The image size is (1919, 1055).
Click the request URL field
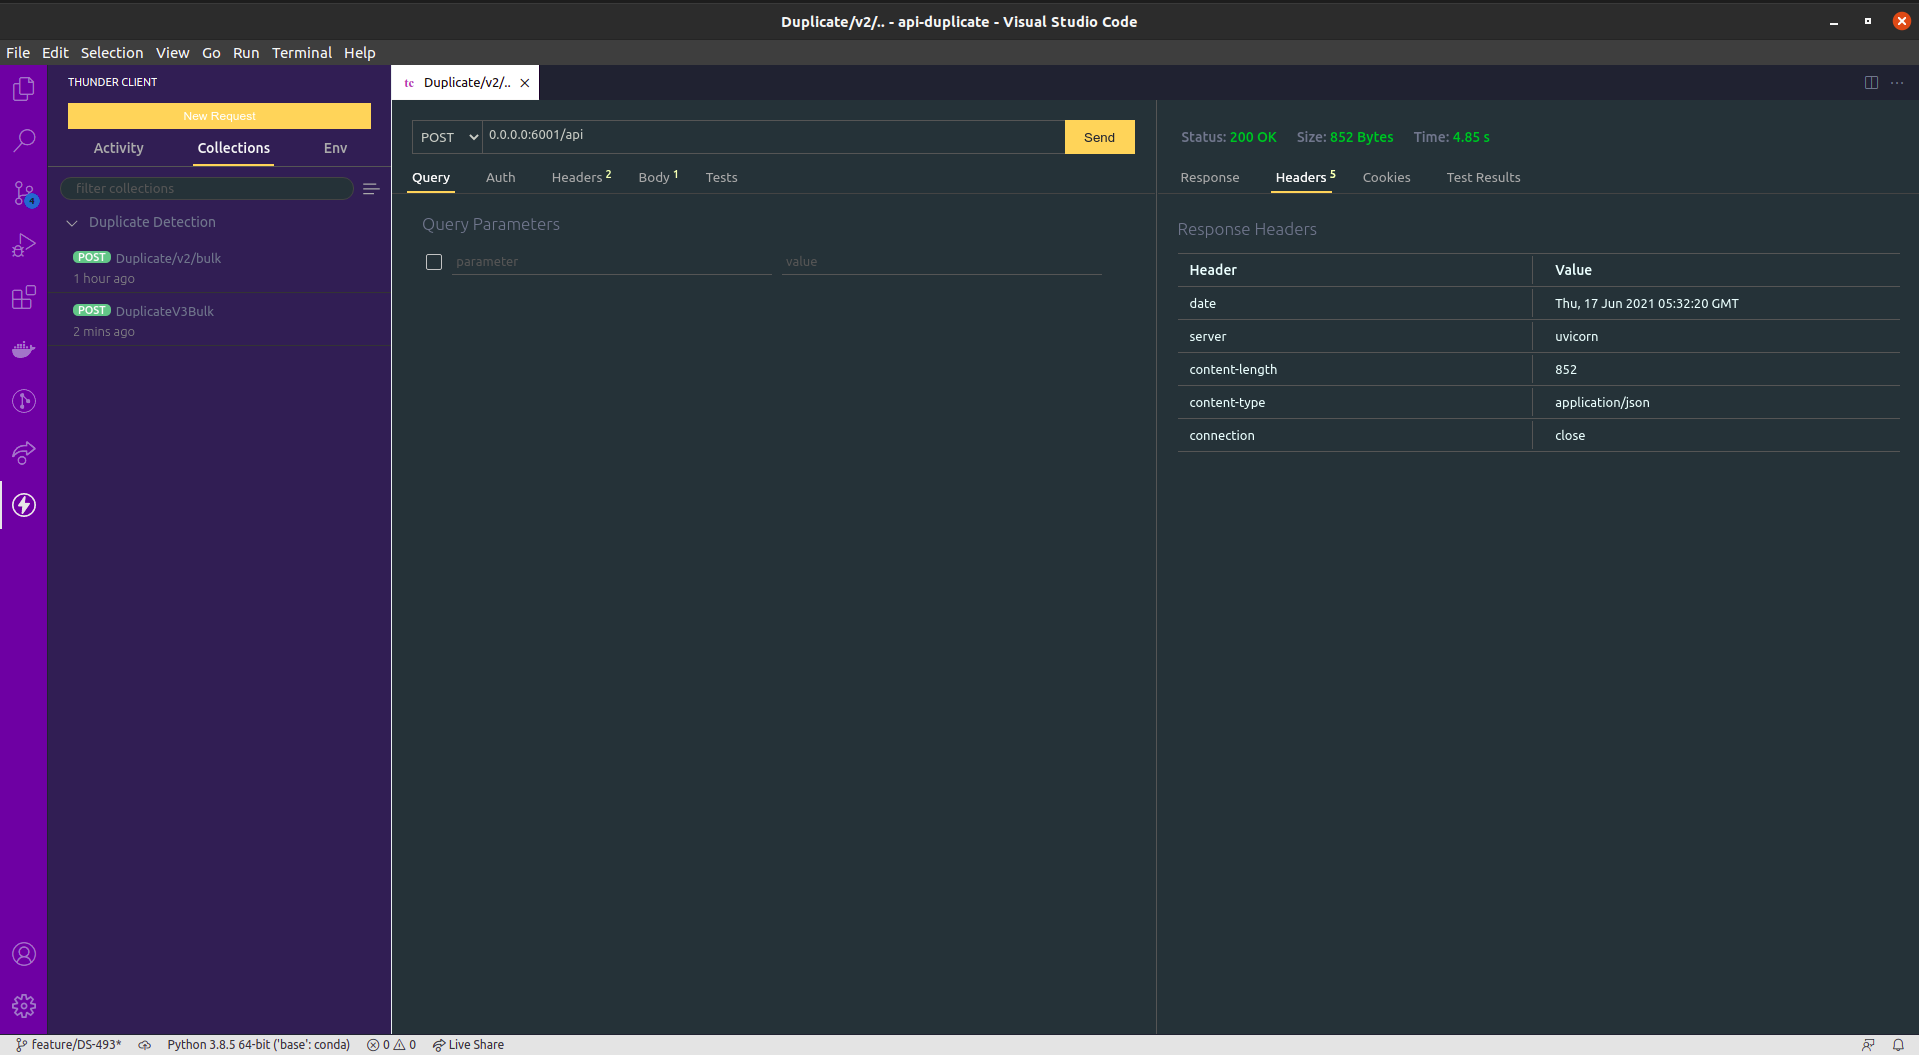pyautogui.click(x=773, y=137)
